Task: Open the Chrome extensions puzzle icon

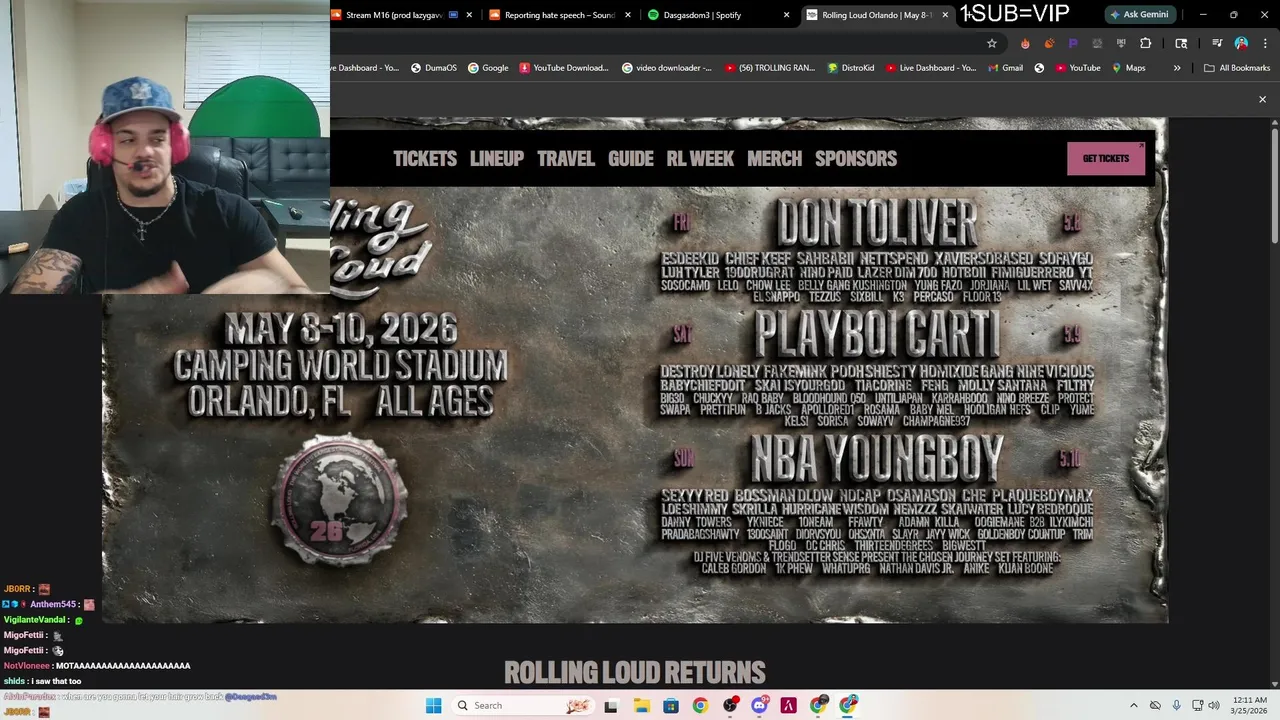Action: click(x=1145, y=43)
